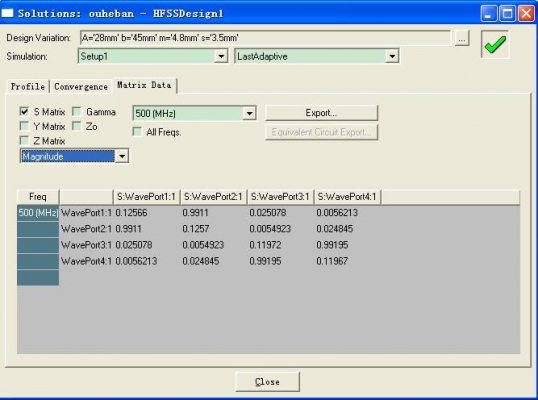Expand the Setup1 simulation dropdown
The height and width of the screenshot is (400, 538).
pyautogui.click(x=221, y=56)
